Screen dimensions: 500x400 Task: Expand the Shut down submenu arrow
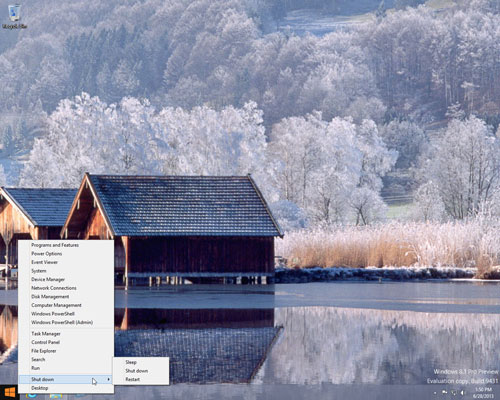[109, 379]
